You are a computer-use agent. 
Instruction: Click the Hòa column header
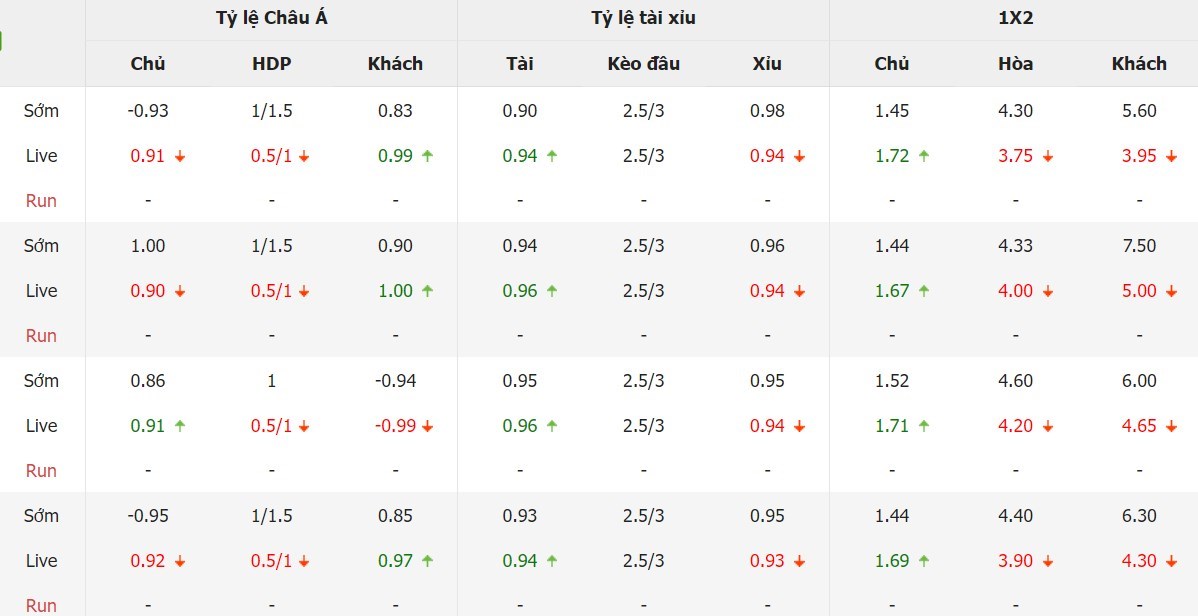(1015, 63)
